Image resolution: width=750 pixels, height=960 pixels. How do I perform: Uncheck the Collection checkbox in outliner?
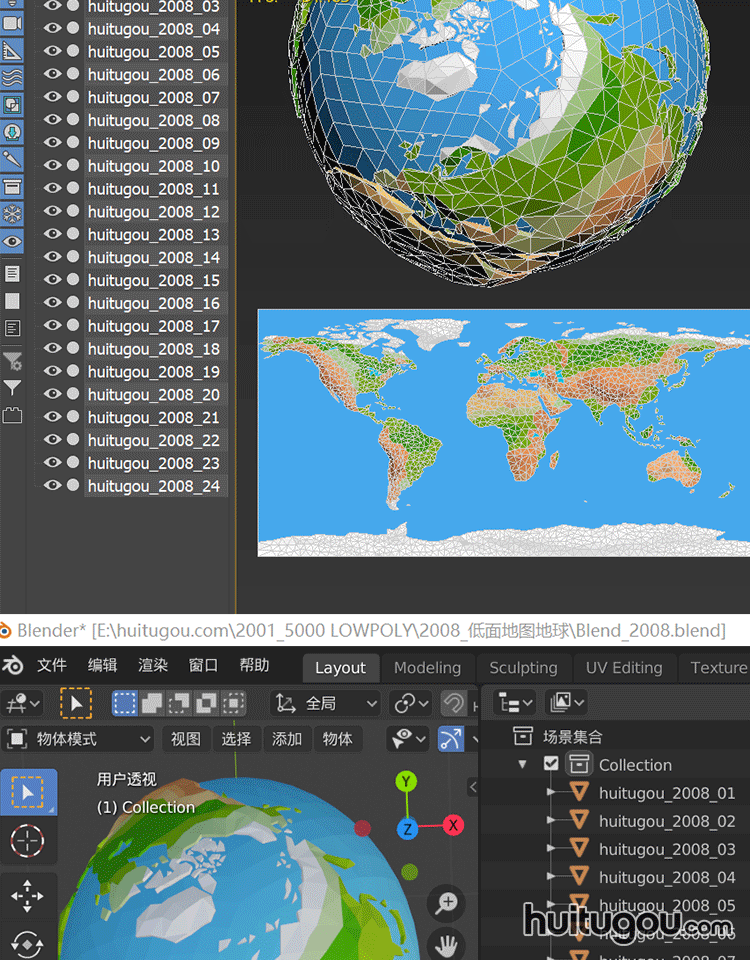coord(551,764)
